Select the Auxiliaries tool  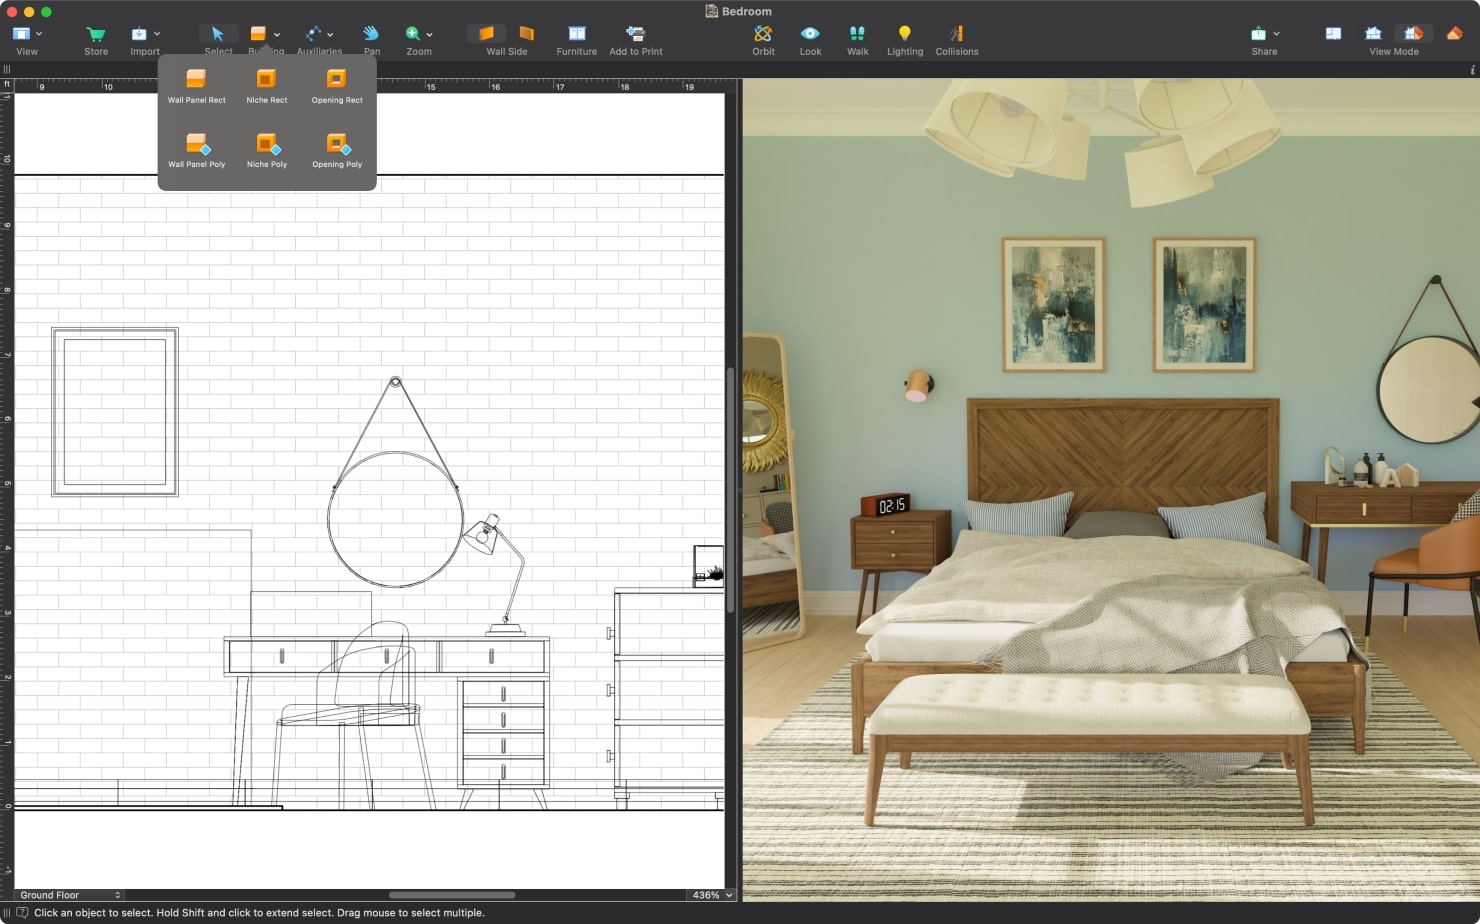[313, 34]
